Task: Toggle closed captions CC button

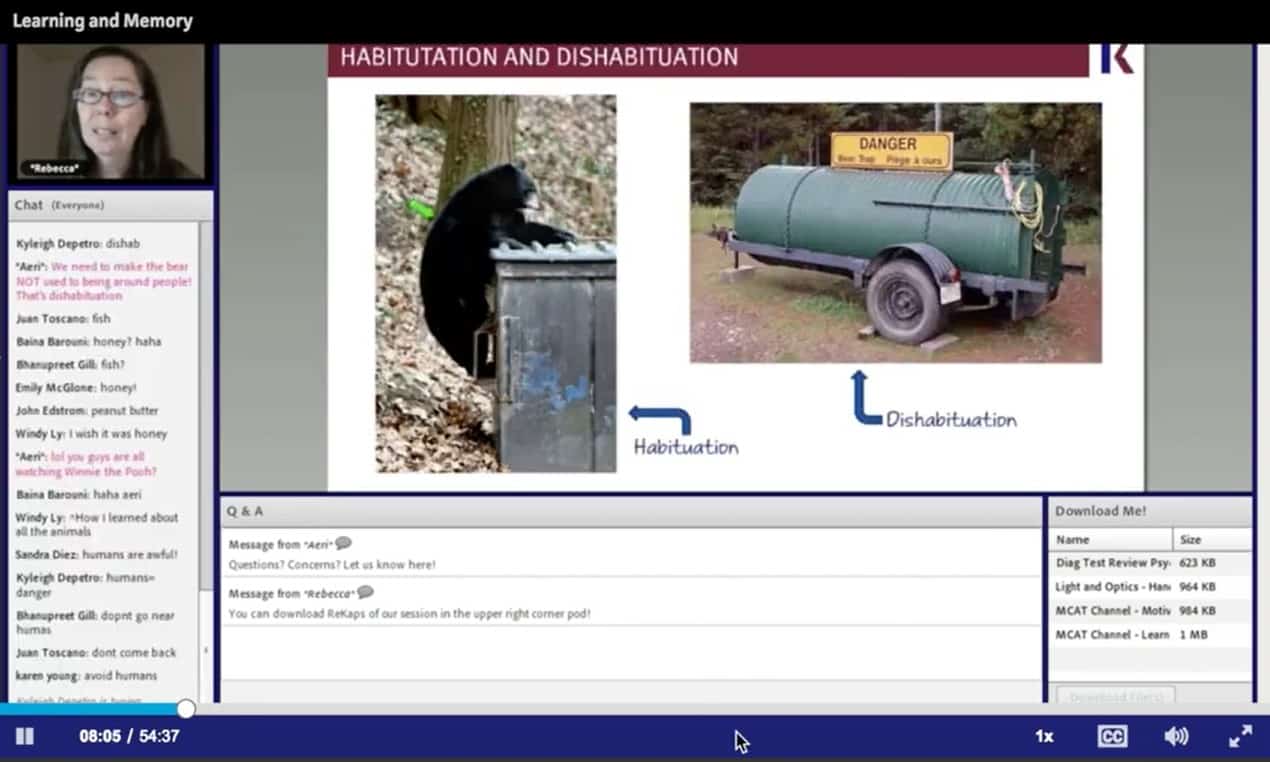Action: point(1111,737)
